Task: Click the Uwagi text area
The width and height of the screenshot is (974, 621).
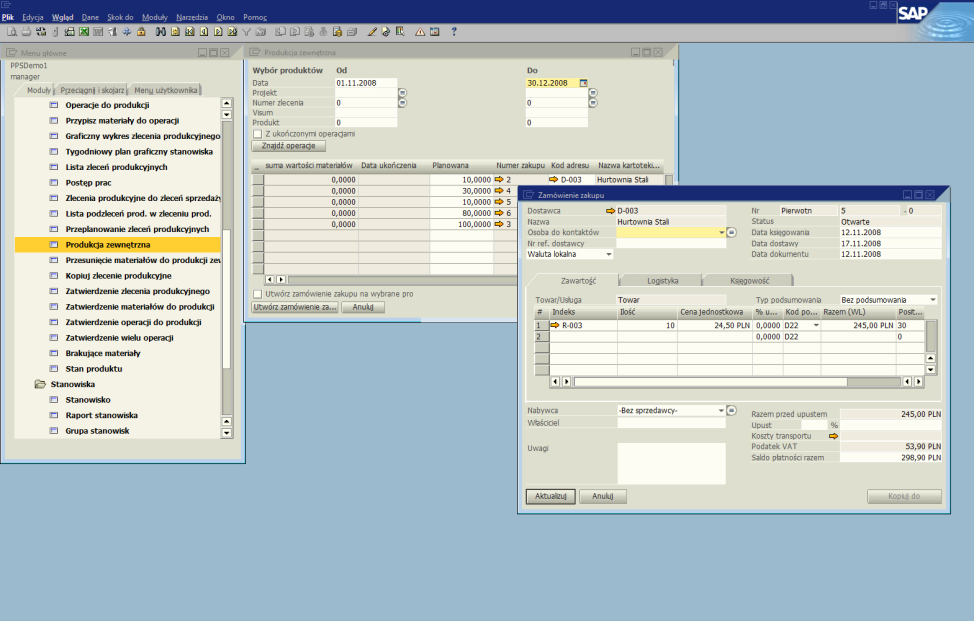Action: pyautogui.click(x=671, y=463)
